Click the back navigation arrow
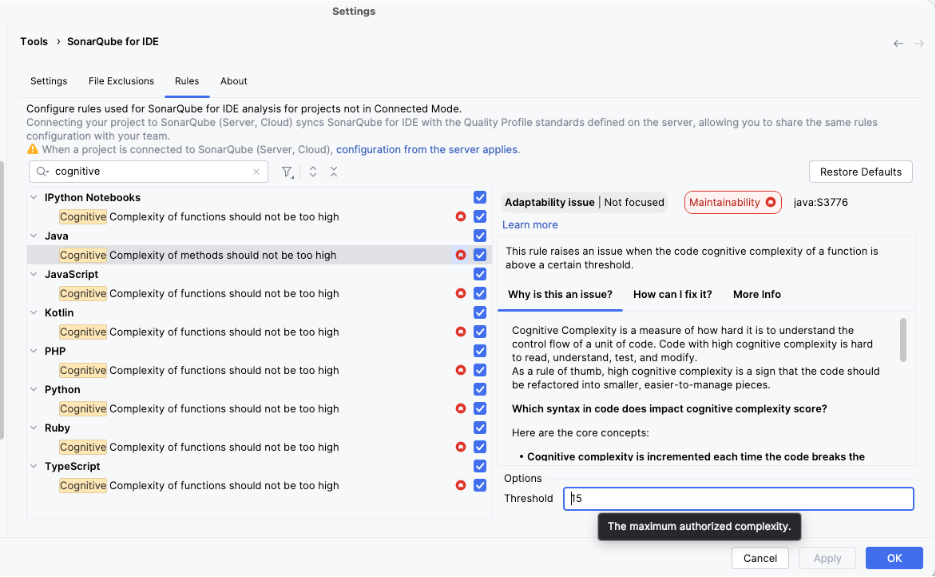The image size is (935, 577). click(898, 43)
